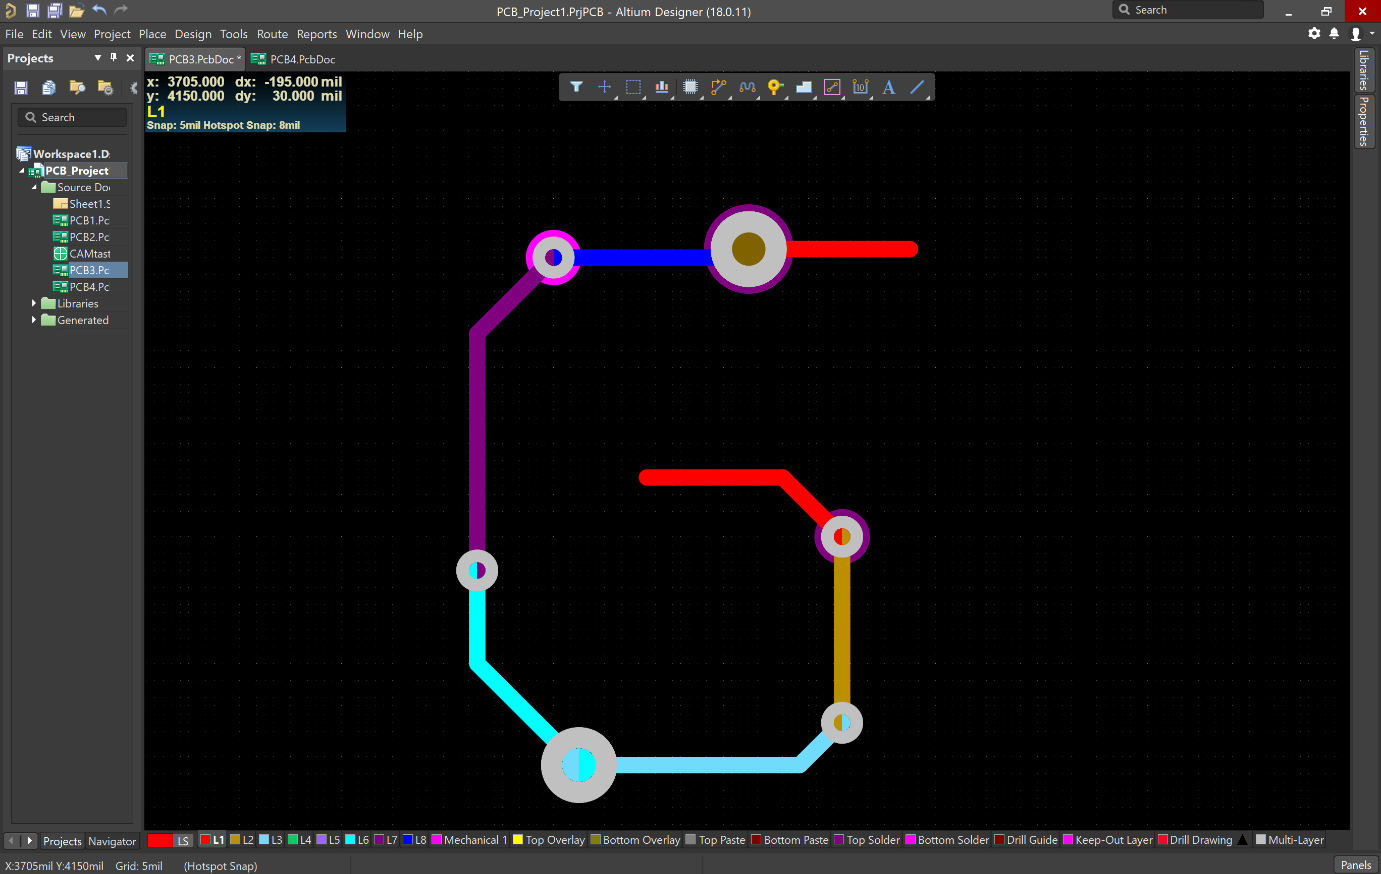1381x874 pixels.
Task: Activate the interactive routing tool
Action: point(718,87)
